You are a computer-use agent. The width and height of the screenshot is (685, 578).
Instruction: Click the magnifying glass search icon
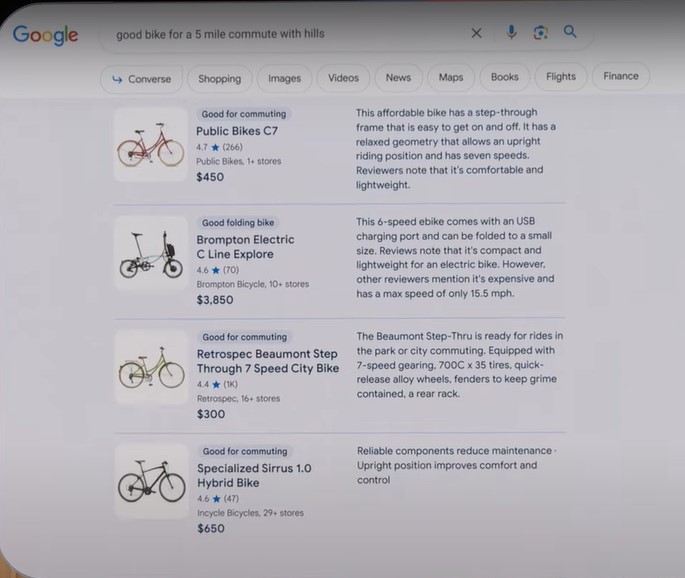570,32
